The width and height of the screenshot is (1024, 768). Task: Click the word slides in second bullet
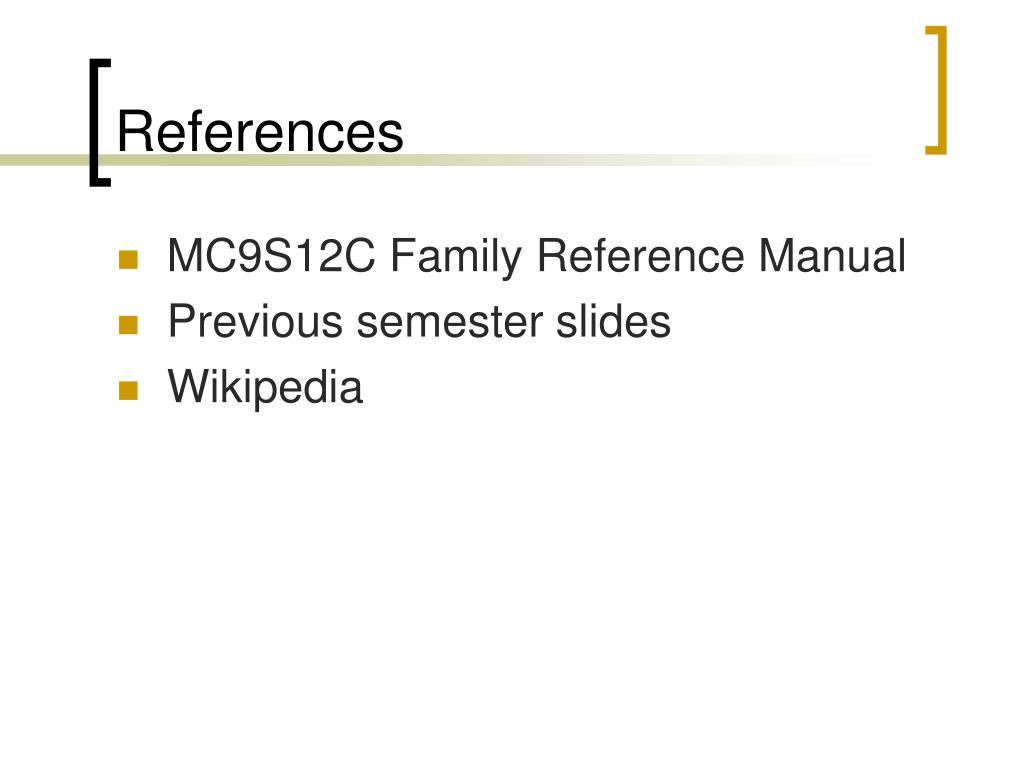[613, 321]
